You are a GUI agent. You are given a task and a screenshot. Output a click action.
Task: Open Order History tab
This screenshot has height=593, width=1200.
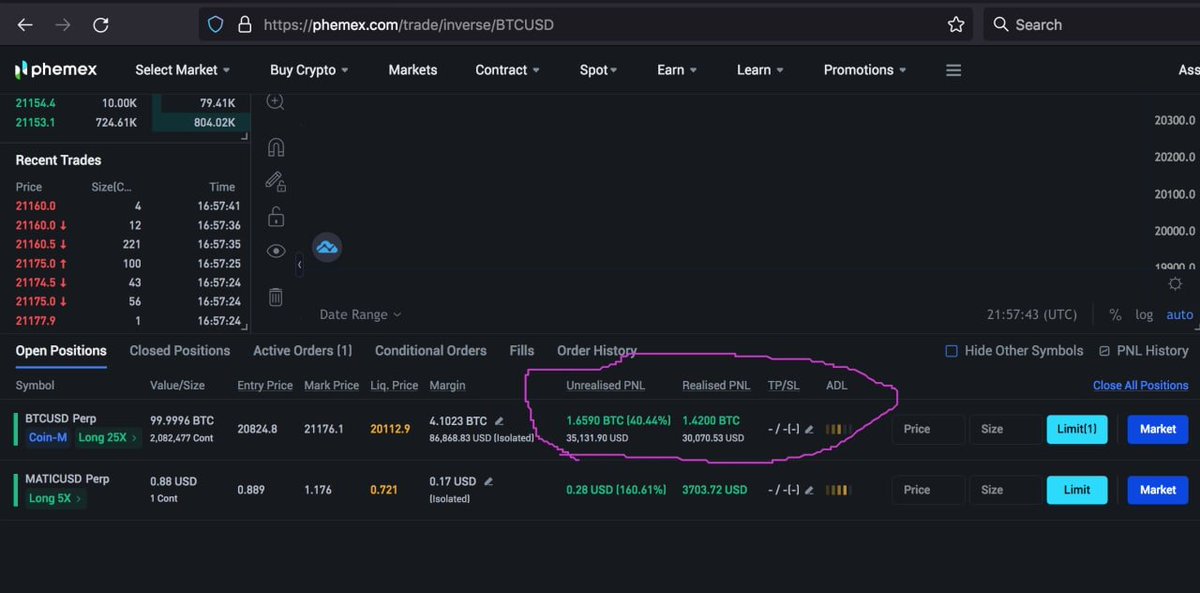click(597, 351)
